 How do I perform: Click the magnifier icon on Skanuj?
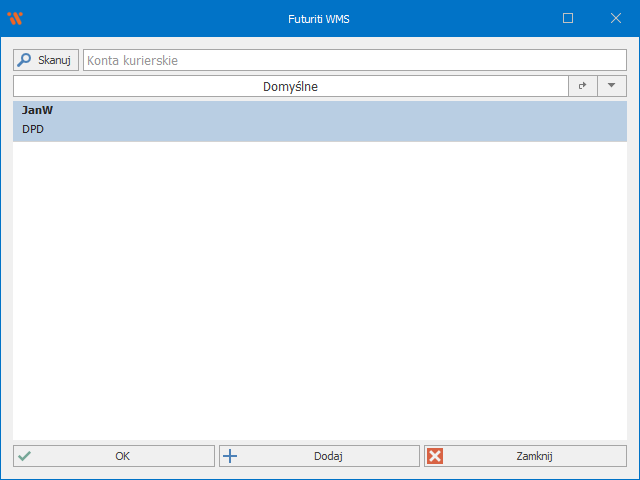coord(25,60)
